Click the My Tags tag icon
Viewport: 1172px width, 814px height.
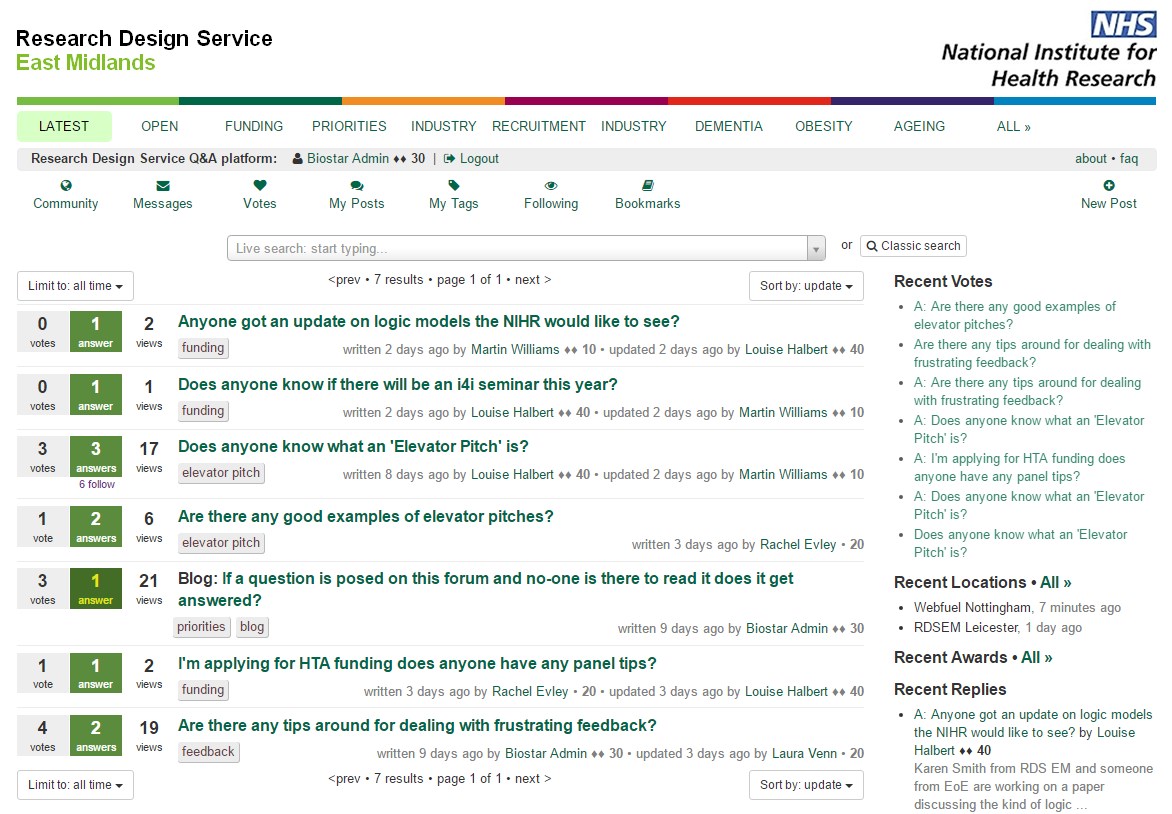pyautogui.click(x=454, y=186)
